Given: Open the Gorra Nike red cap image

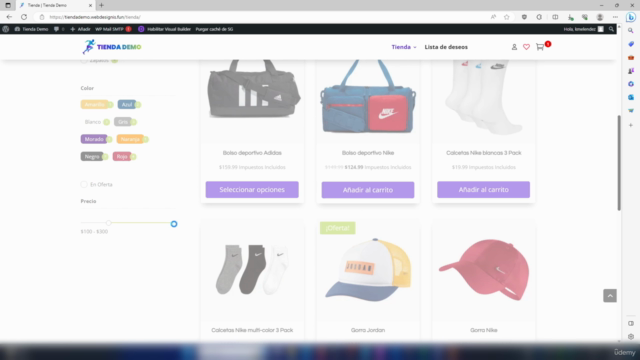Looking at the screenshot, I should (483, 270).
